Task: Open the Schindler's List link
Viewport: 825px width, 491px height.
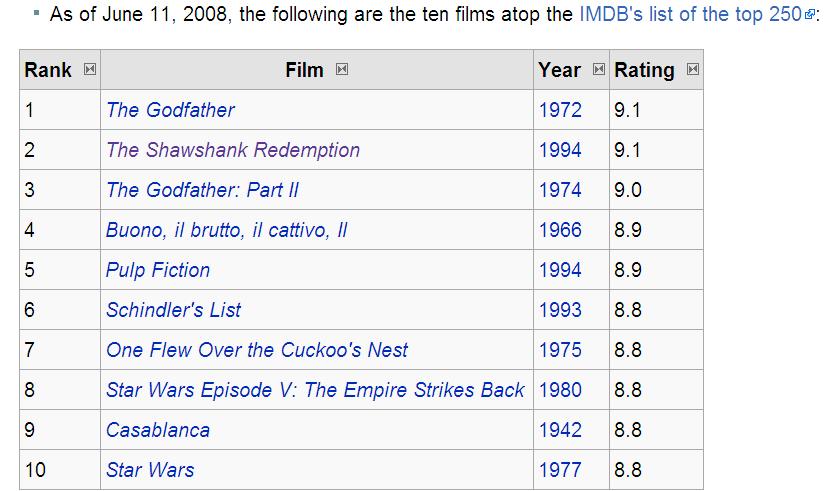Action: click(174, 309)
